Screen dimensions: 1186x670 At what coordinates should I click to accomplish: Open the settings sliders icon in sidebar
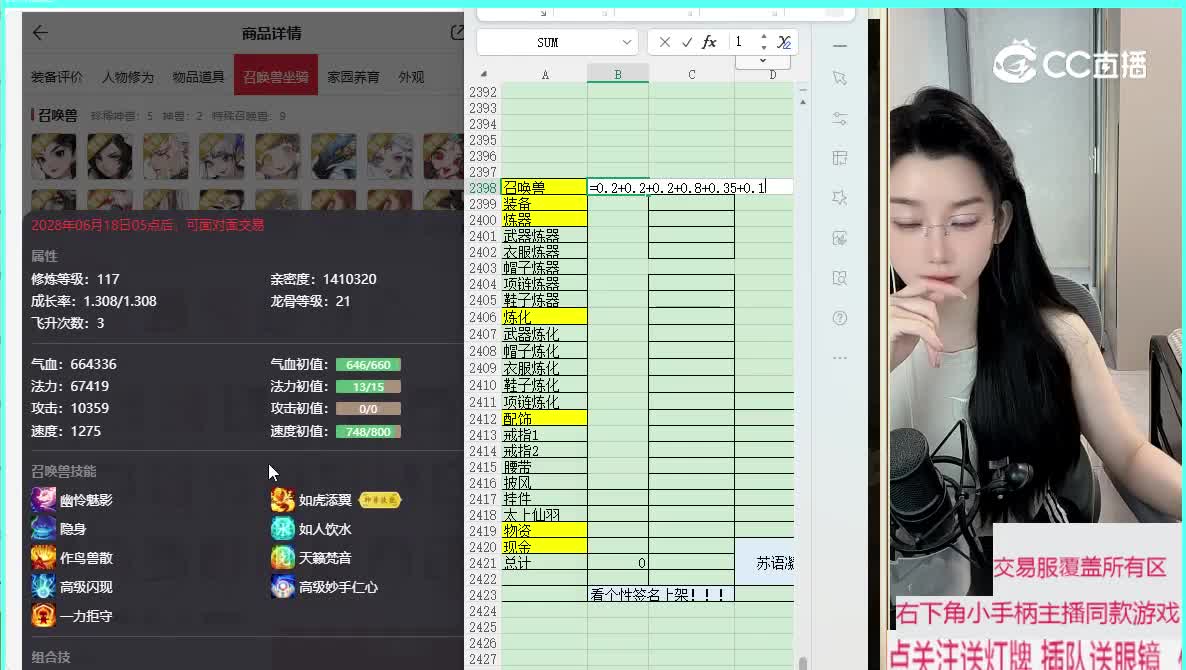tap(840, 119)
